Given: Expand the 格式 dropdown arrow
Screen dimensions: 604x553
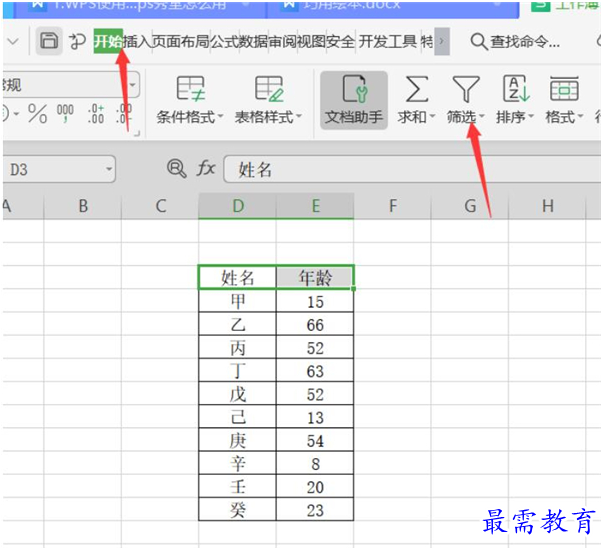Looking at the screenshot, I should pyautogui.click(x=580, y=116).
